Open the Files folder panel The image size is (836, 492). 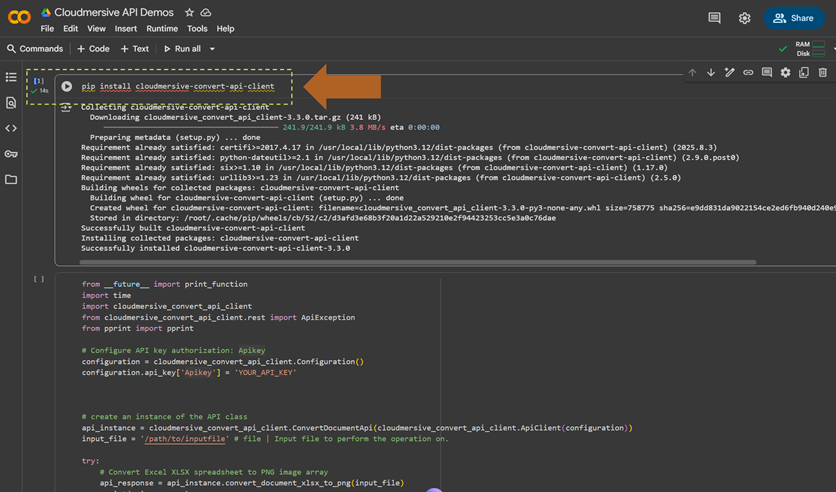11,180
